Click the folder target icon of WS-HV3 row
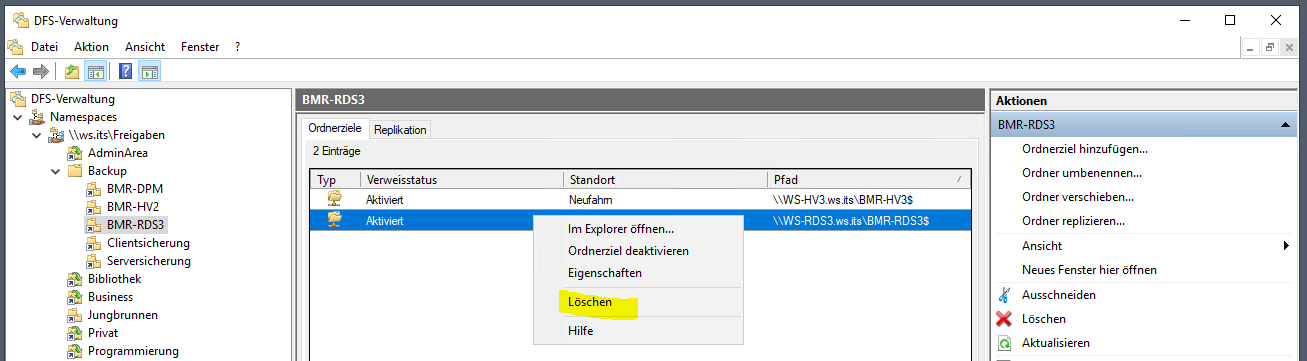This screenshot has width=1307, height=361. click(336, 200)
